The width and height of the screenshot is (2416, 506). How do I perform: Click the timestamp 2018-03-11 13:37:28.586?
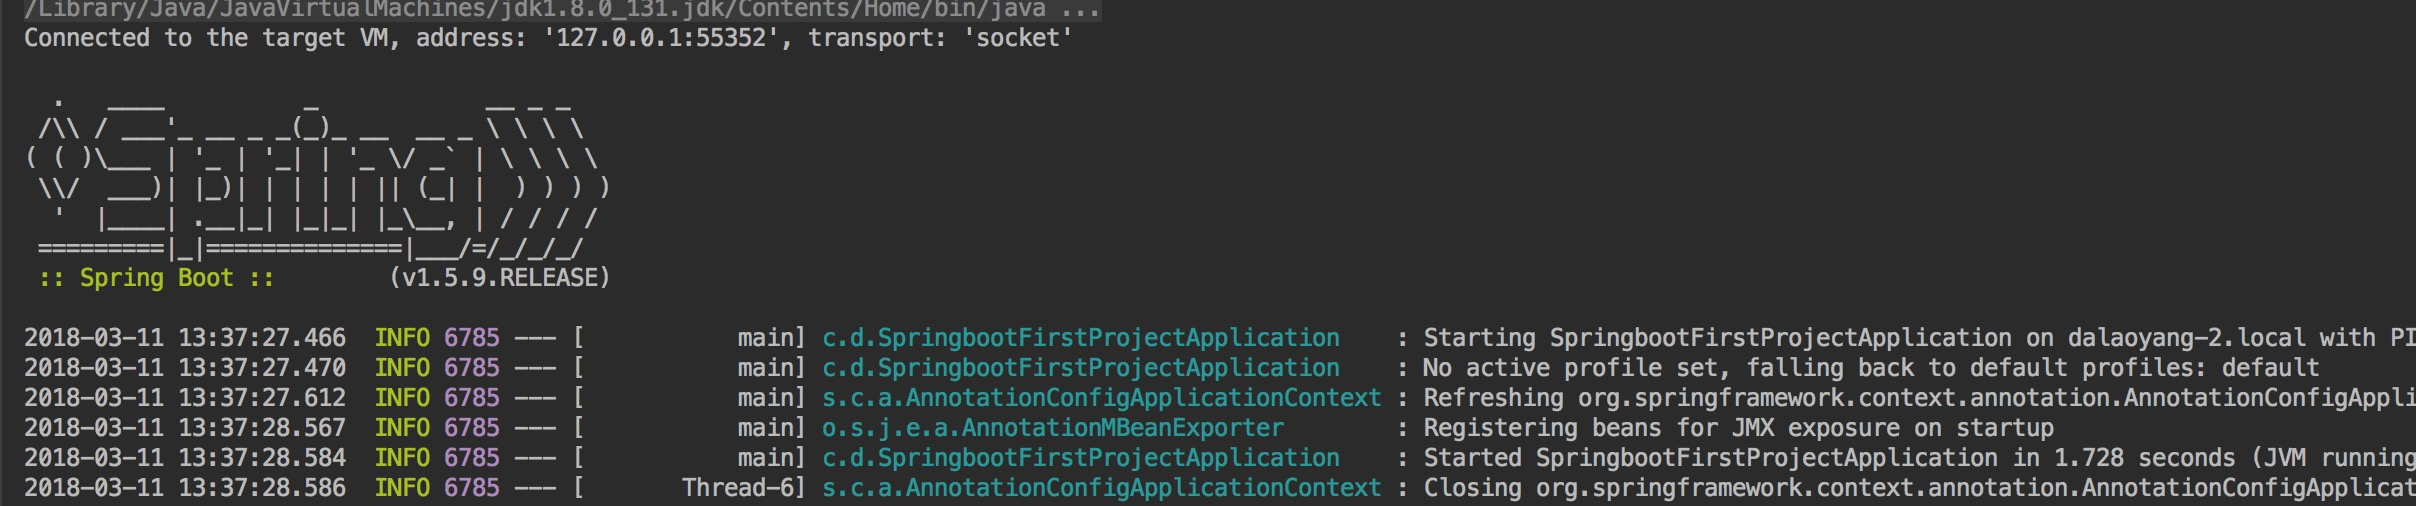click(185, 488)
